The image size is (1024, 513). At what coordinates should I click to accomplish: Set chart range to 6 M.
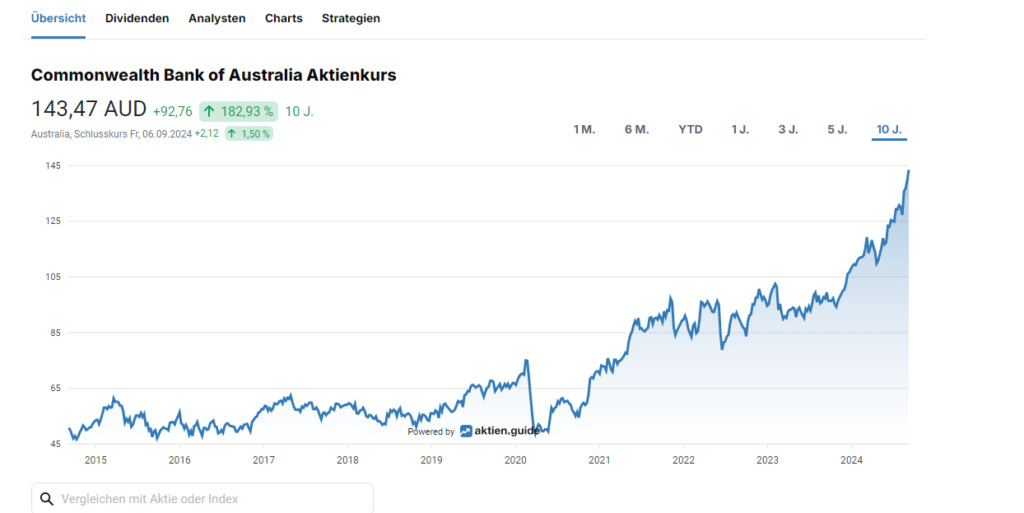coord(637,129)
